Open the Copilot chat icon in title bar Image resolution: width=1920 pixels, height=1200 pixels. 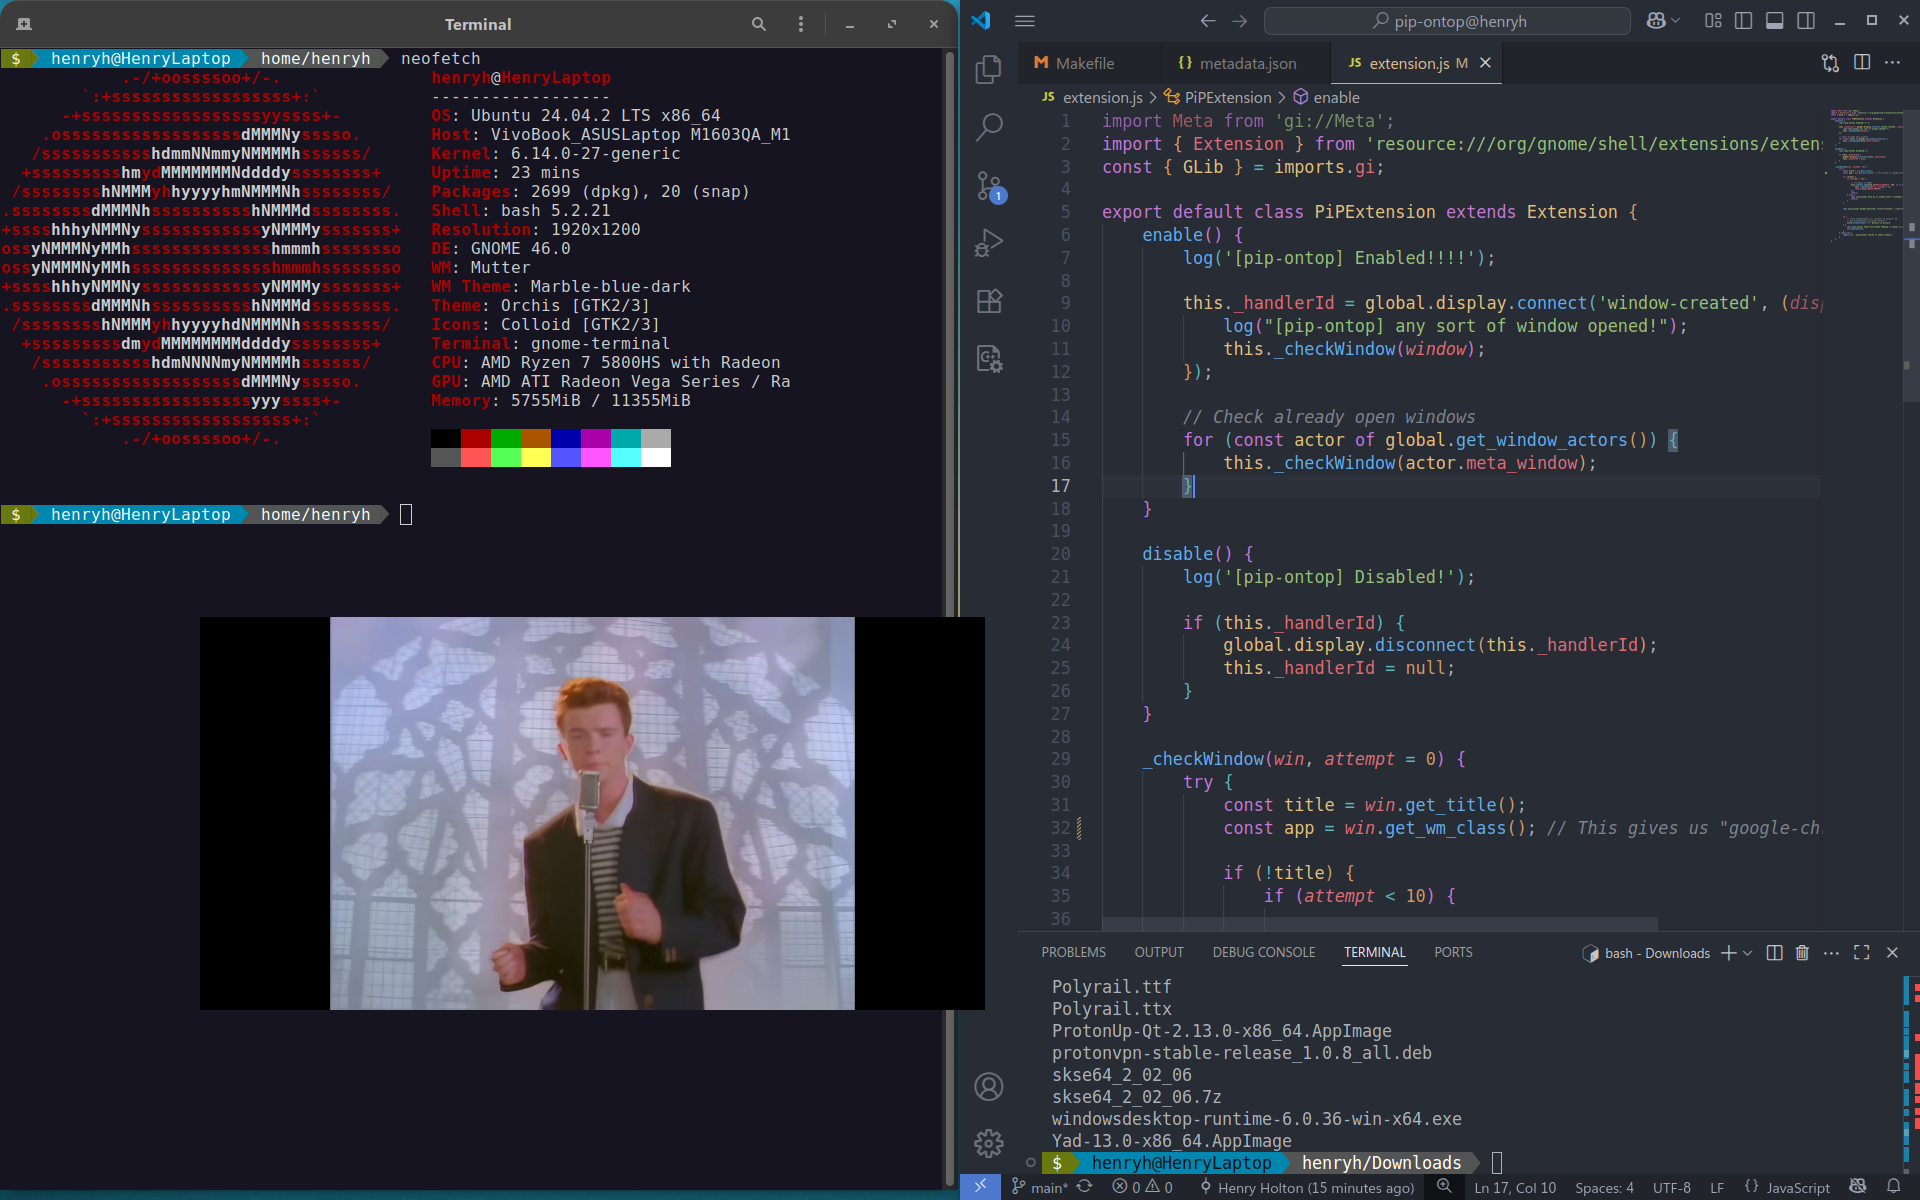pos(1656,21)
